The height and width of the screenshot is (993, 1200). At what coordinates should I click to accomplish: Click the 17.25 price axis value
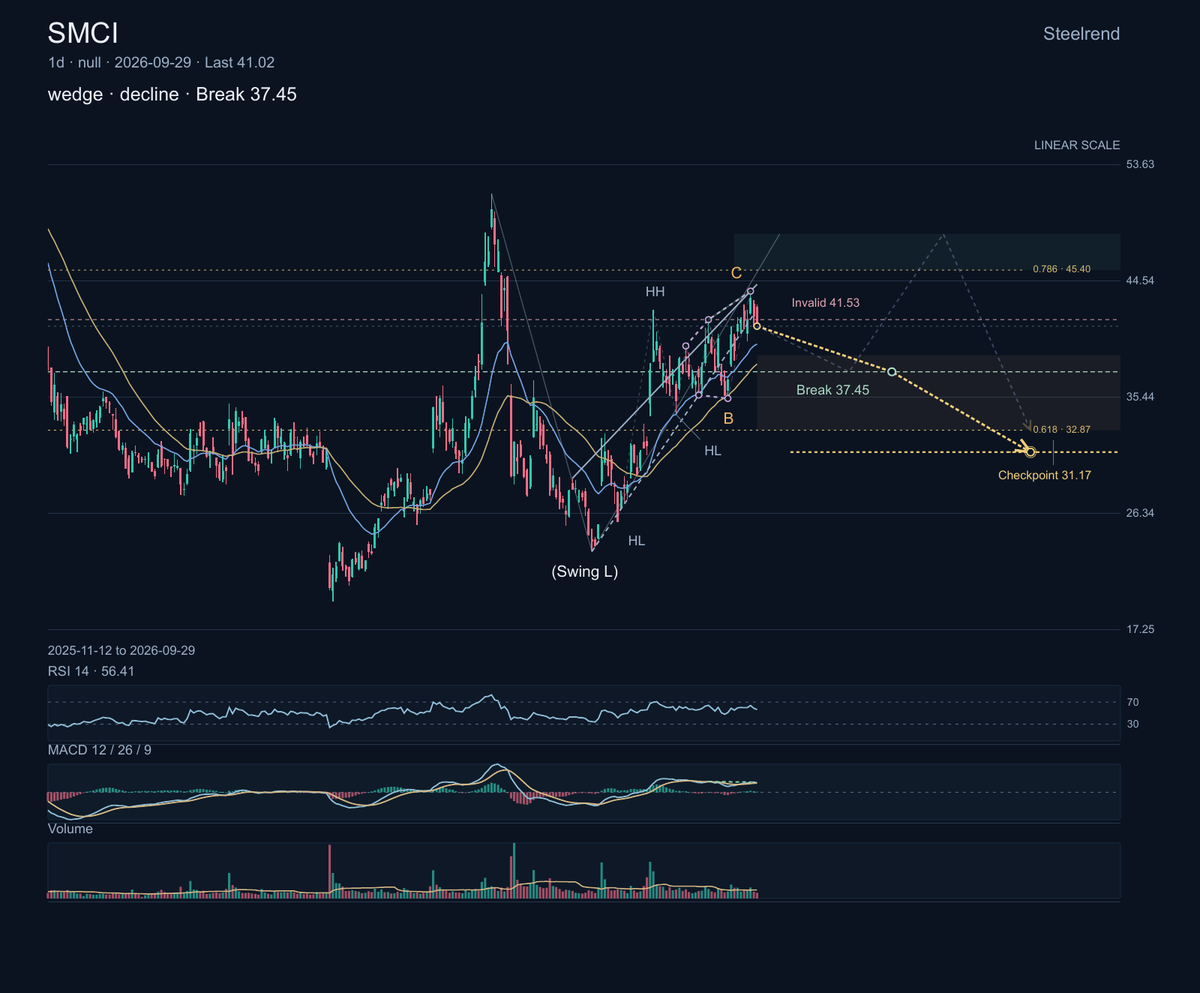point(1140,629)
